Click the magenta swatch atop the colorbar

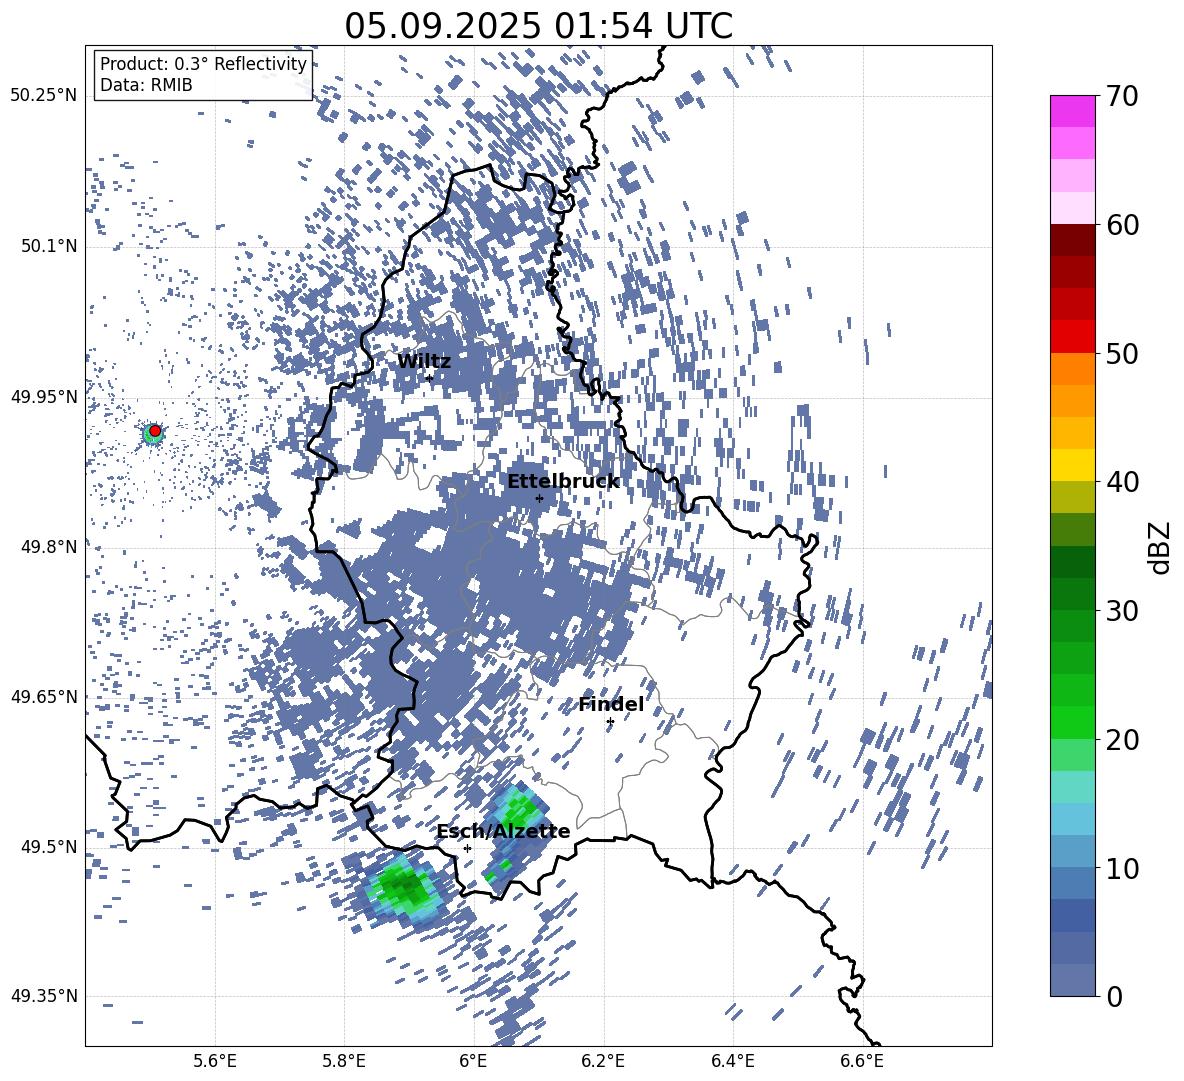click(1073, 111)
